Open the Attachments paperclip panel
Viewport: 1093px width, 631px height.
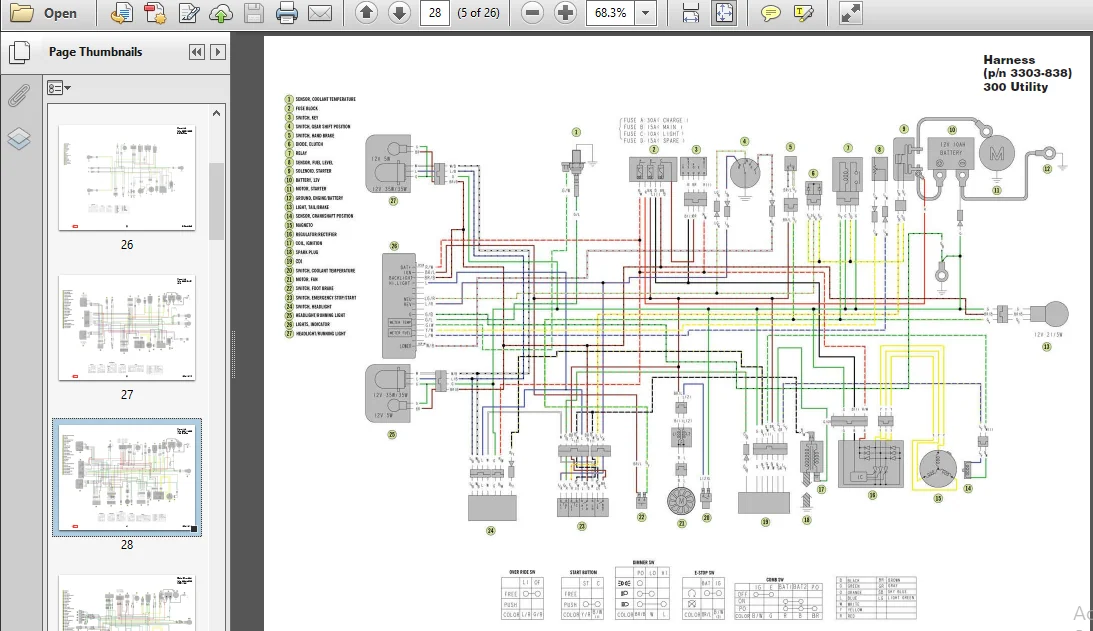[19, 96]
